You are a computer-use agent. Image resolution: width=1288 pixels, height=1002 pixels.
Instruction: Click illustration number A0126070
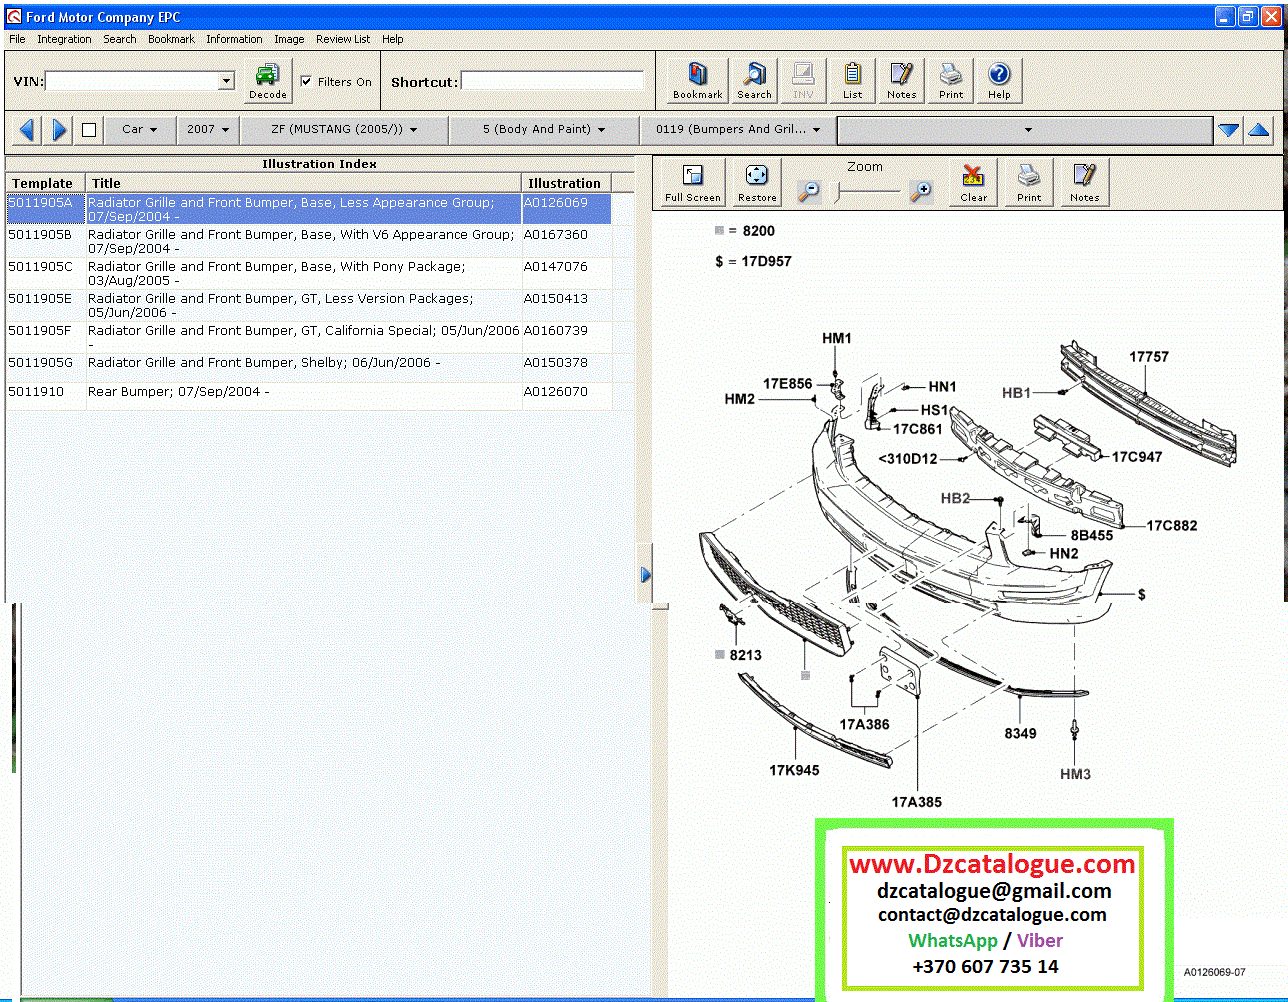556,392
